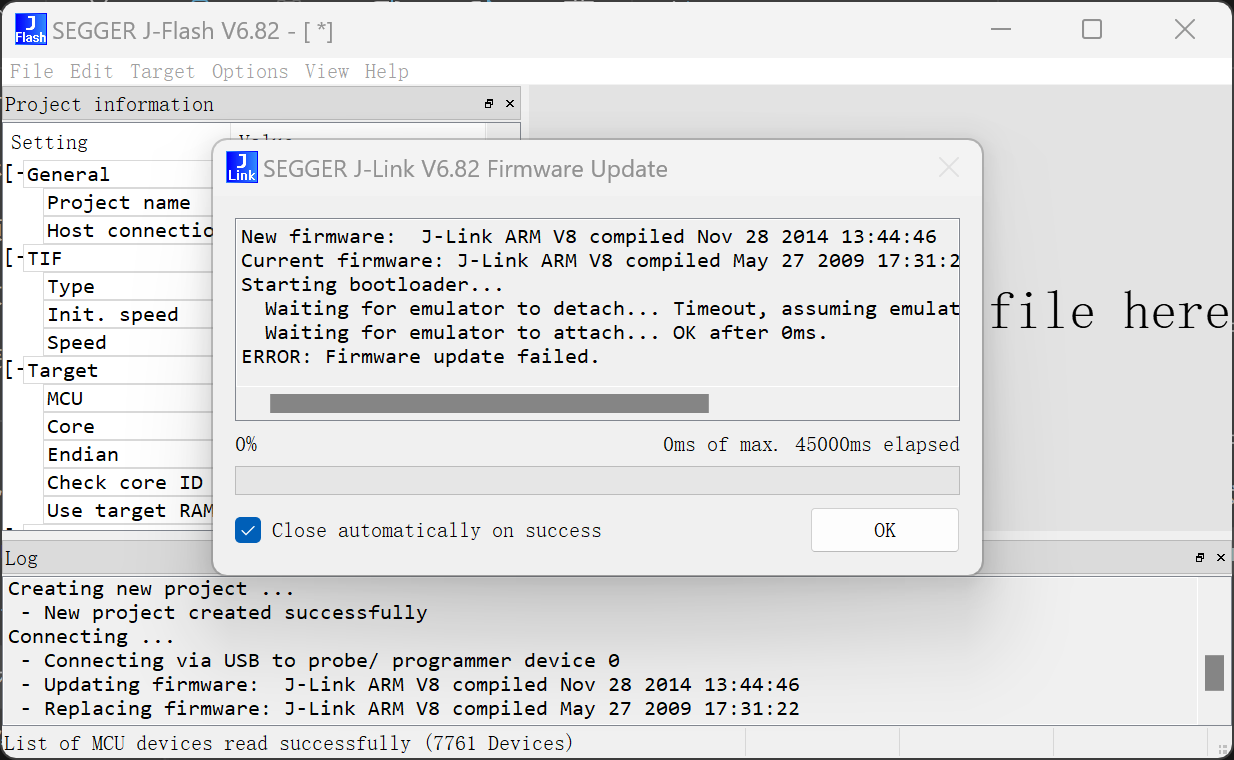Click the J-Flash application icon in title bar
Image resolution: width=1234 pixels, height=760 pixels.
click(x=31, y=30)
